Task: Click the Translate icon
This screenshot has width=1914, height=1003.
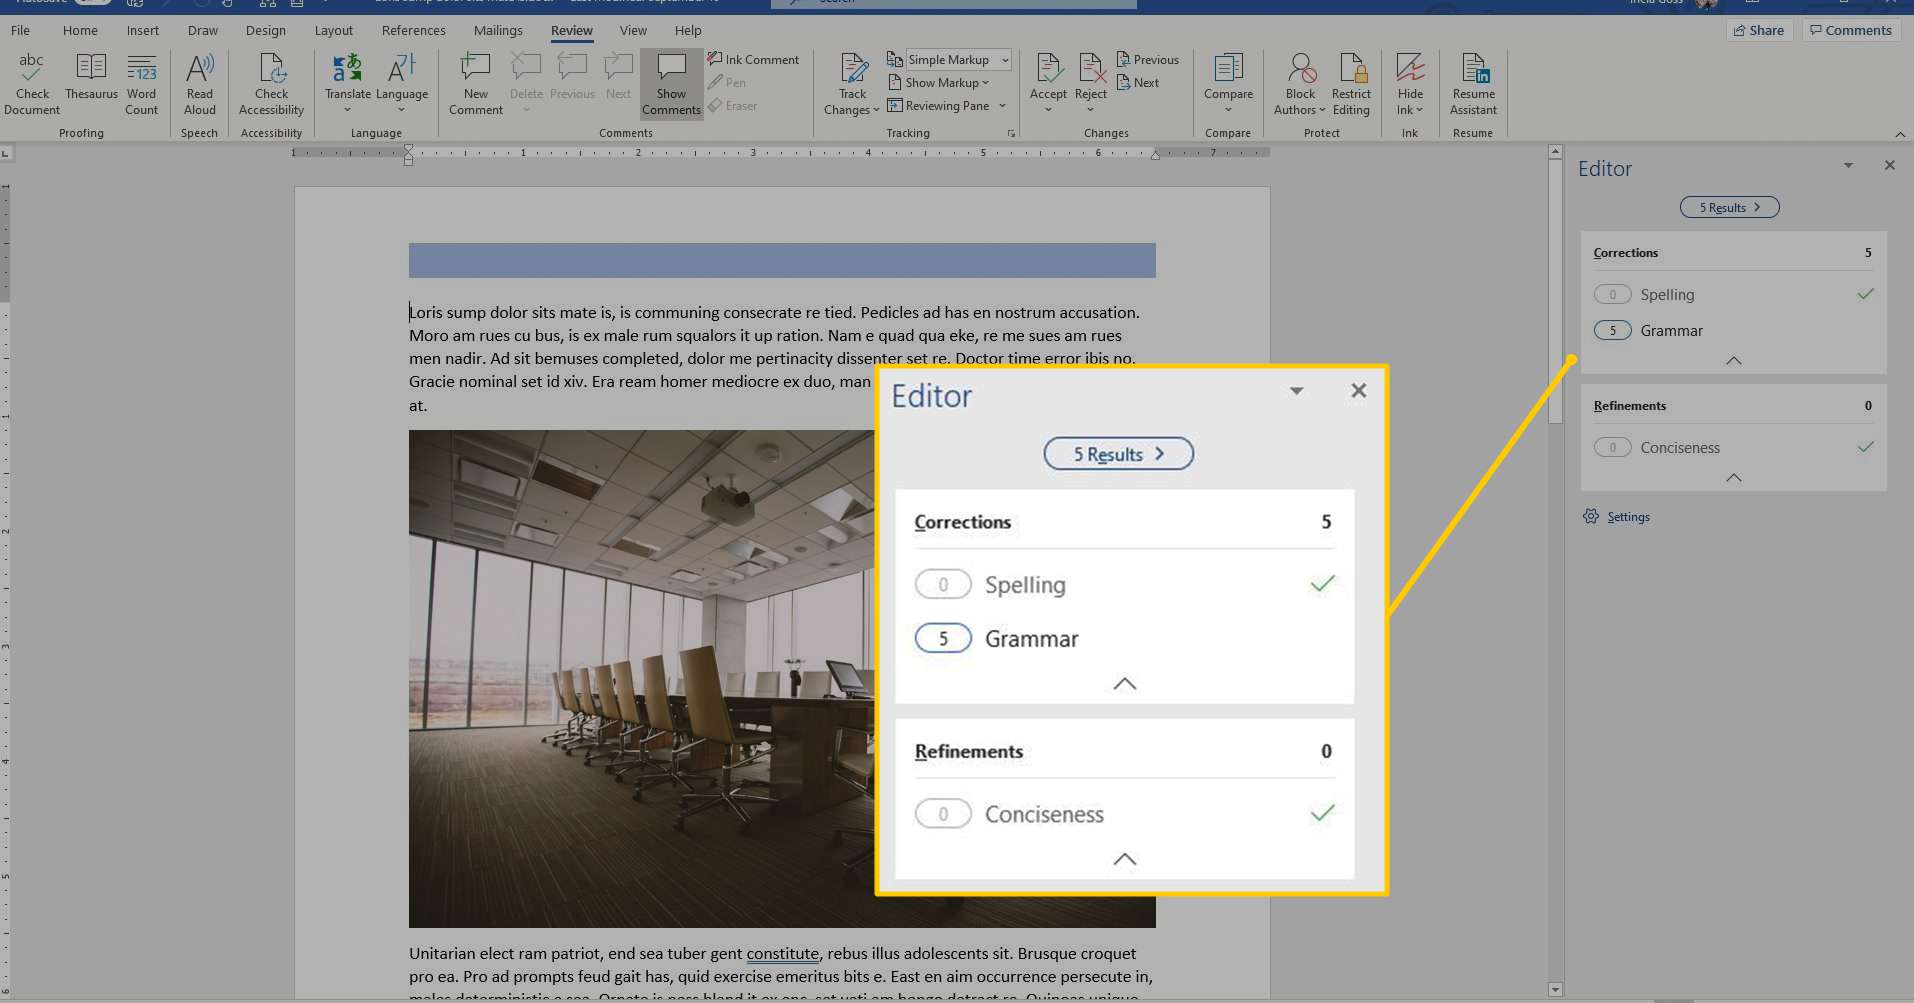Action: 347,69
